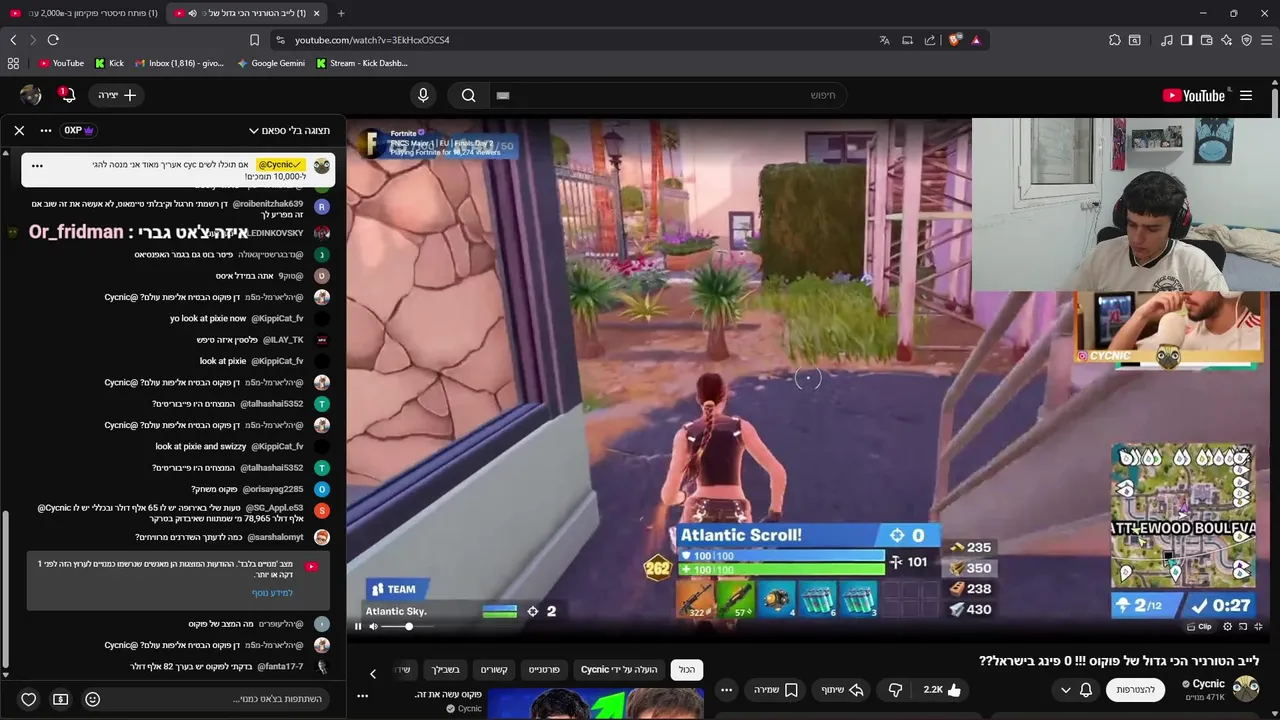This screenshot has width=1280, height=720.
Task: Open the Super Chat dollar icon
Action: pos(60,699)
